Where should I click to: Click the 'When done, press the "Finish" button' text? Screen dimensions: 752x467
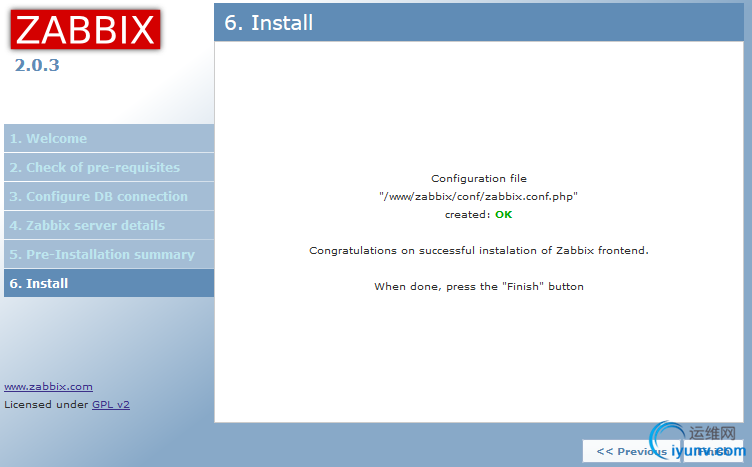point(479,286)
